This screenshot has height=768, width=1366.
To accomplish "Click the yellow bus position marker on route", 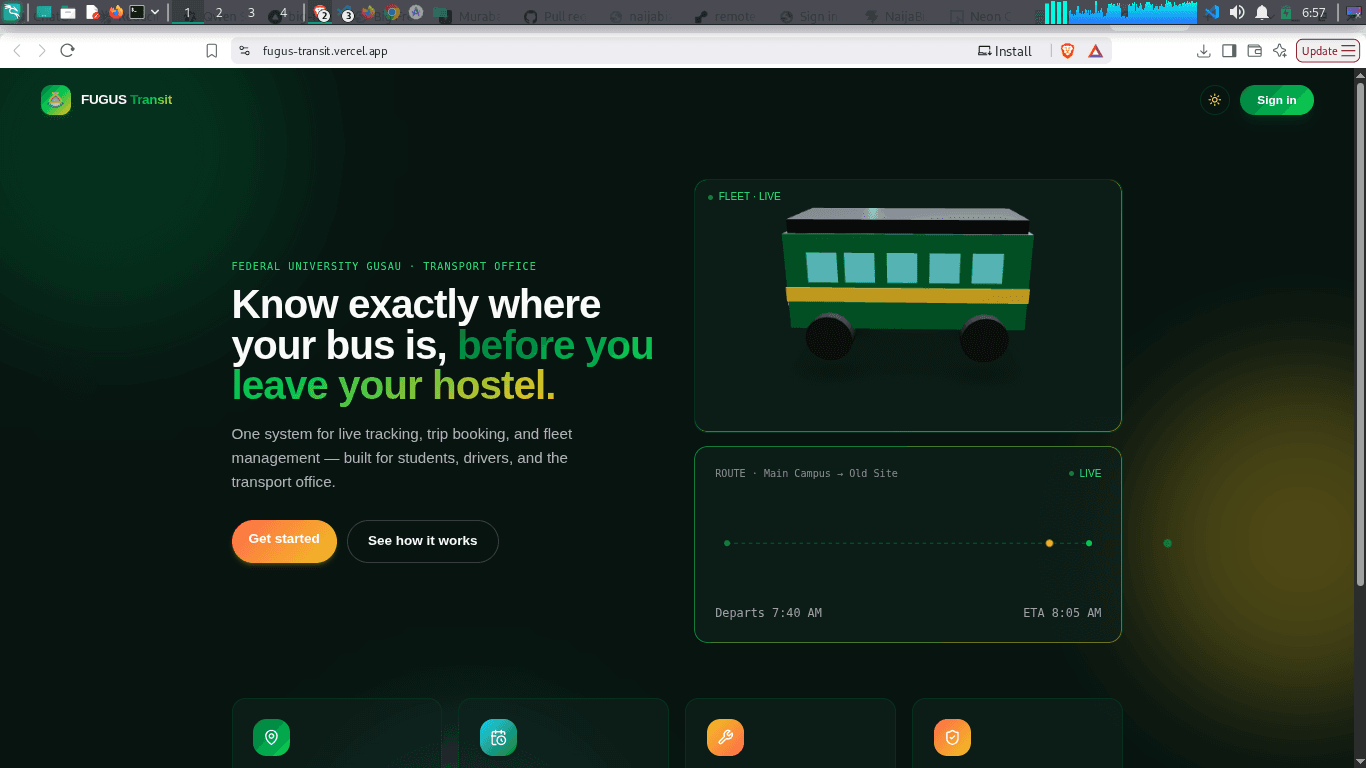I will tap(1049, 543).
